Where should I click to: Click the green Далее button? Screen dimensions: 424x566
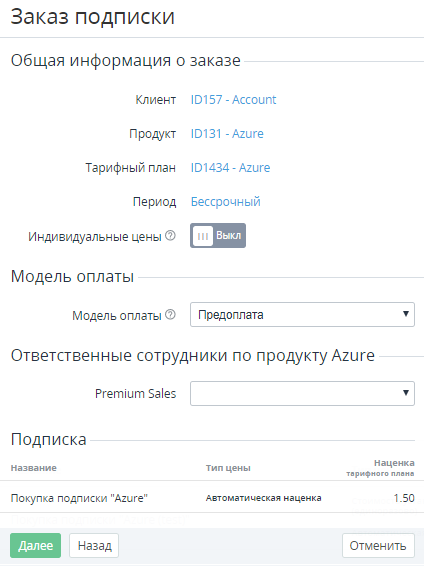[35, 545]
